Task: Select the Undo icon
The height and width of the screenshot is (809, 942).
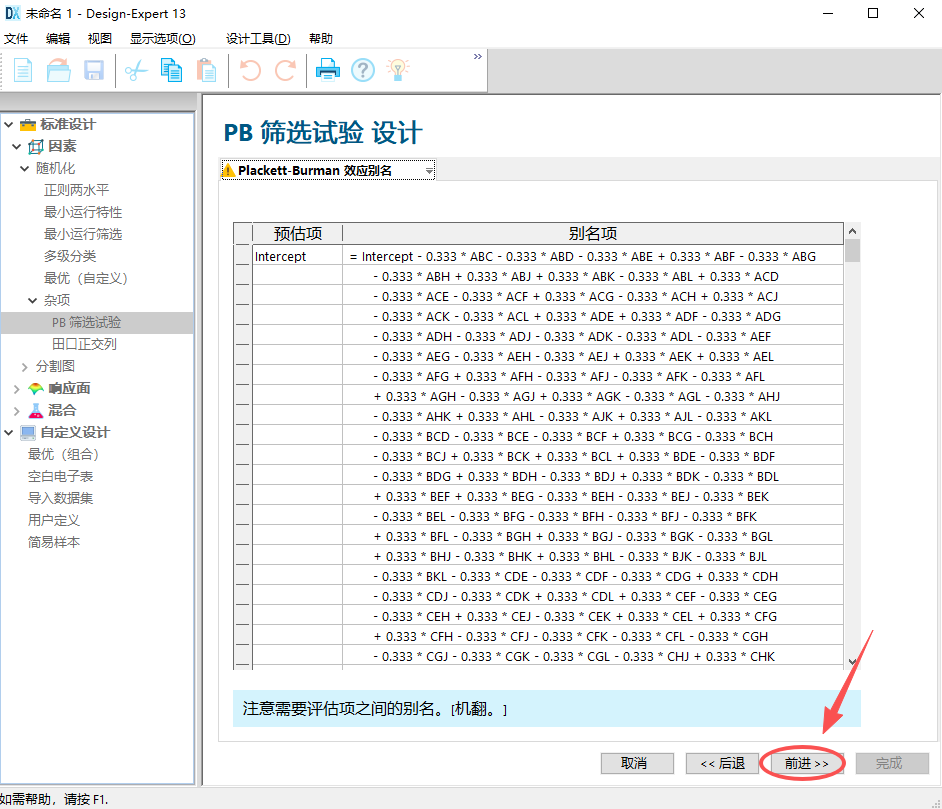Action: 251,69
